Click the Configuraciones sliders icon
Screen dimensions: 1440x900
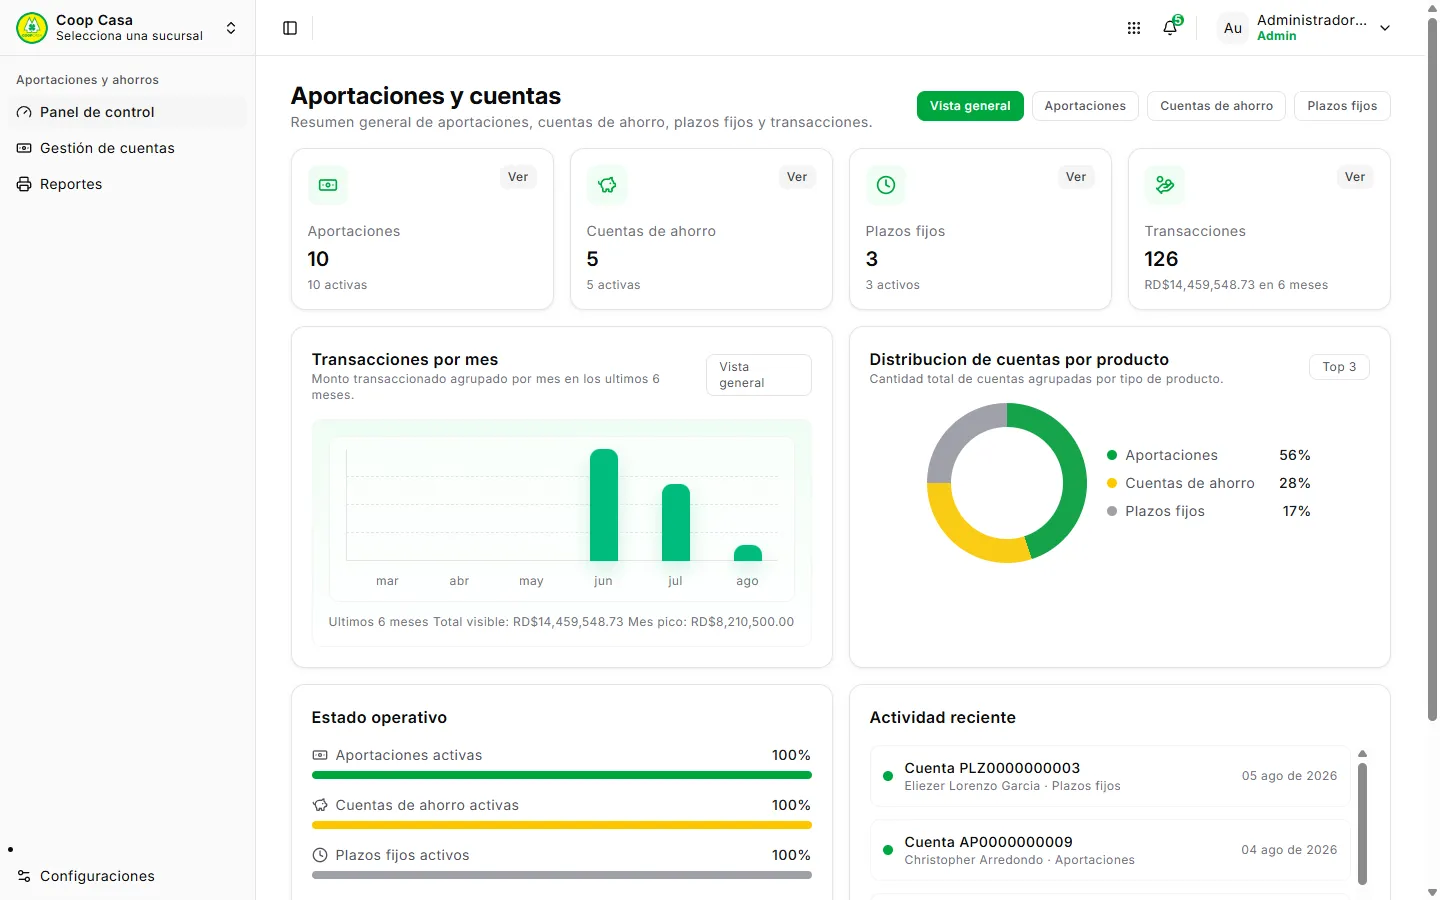[24, 876]
